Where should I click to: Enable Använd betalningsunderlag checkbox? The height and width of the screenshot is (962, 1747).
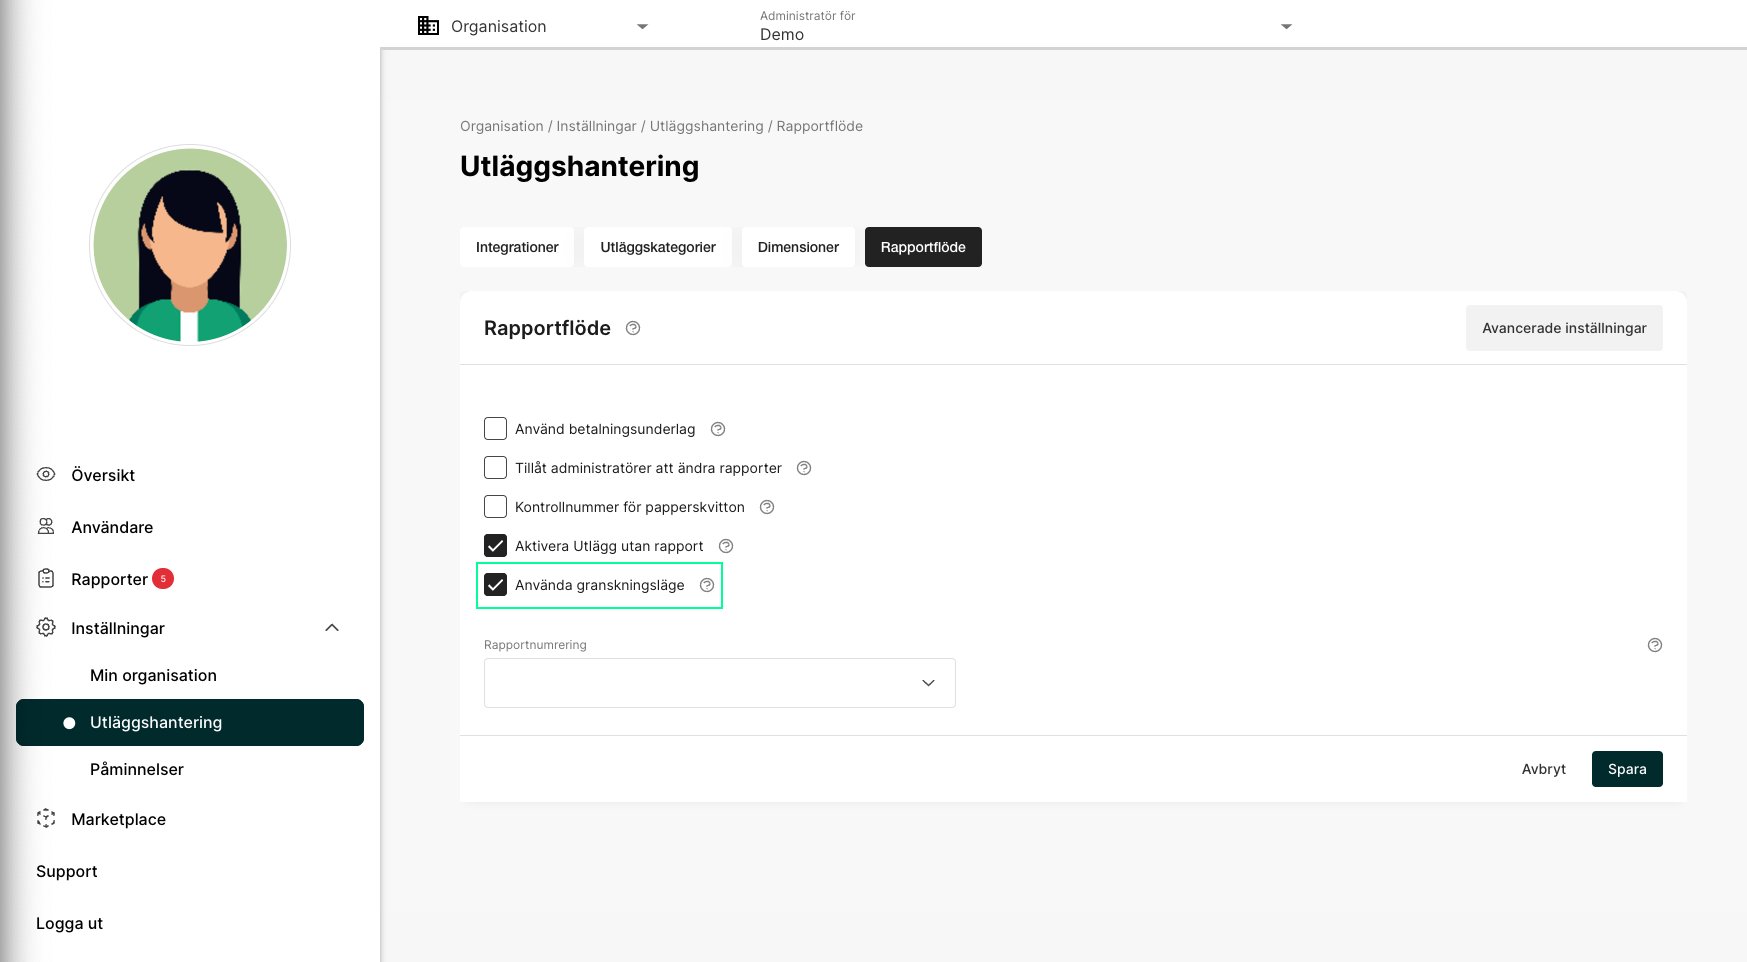(495, 429)
